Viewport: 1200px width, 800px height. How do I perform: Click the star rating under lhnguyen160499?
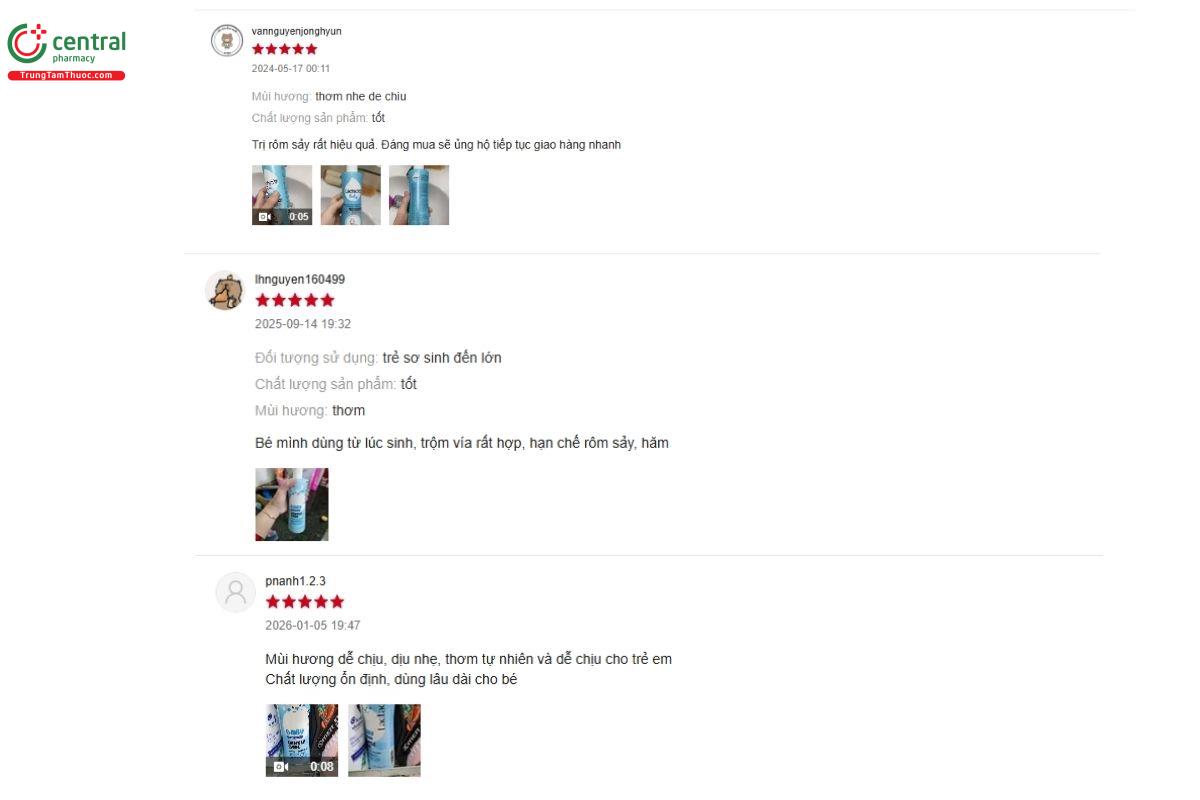295,300
